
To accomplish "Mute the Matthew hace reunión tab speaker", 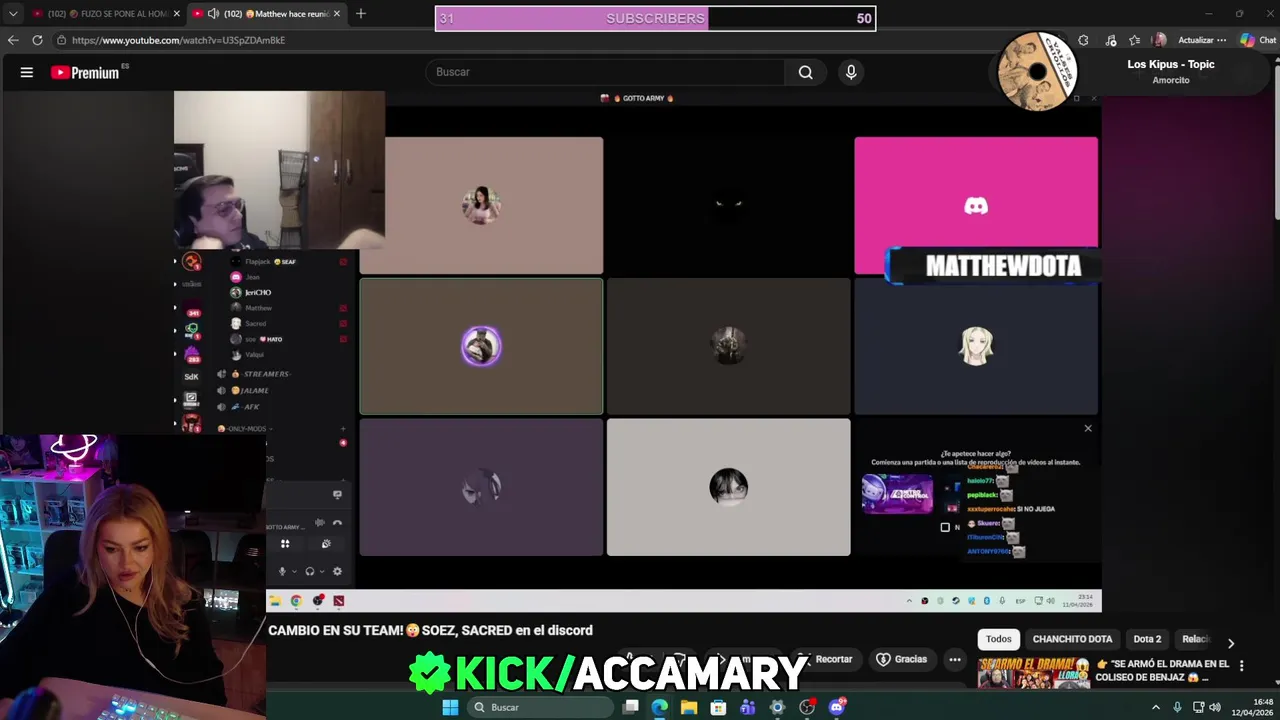I will 213,14.
